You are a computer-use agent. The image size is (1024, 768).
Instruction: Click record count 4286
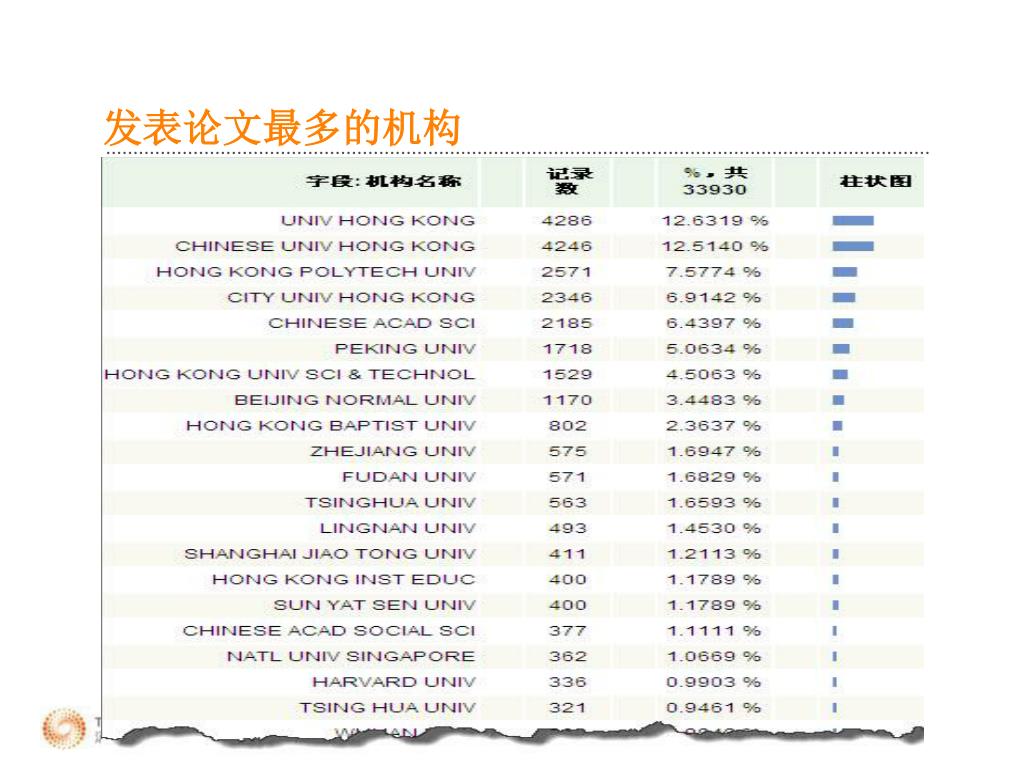pyautogui.click(x=567, y=221)
